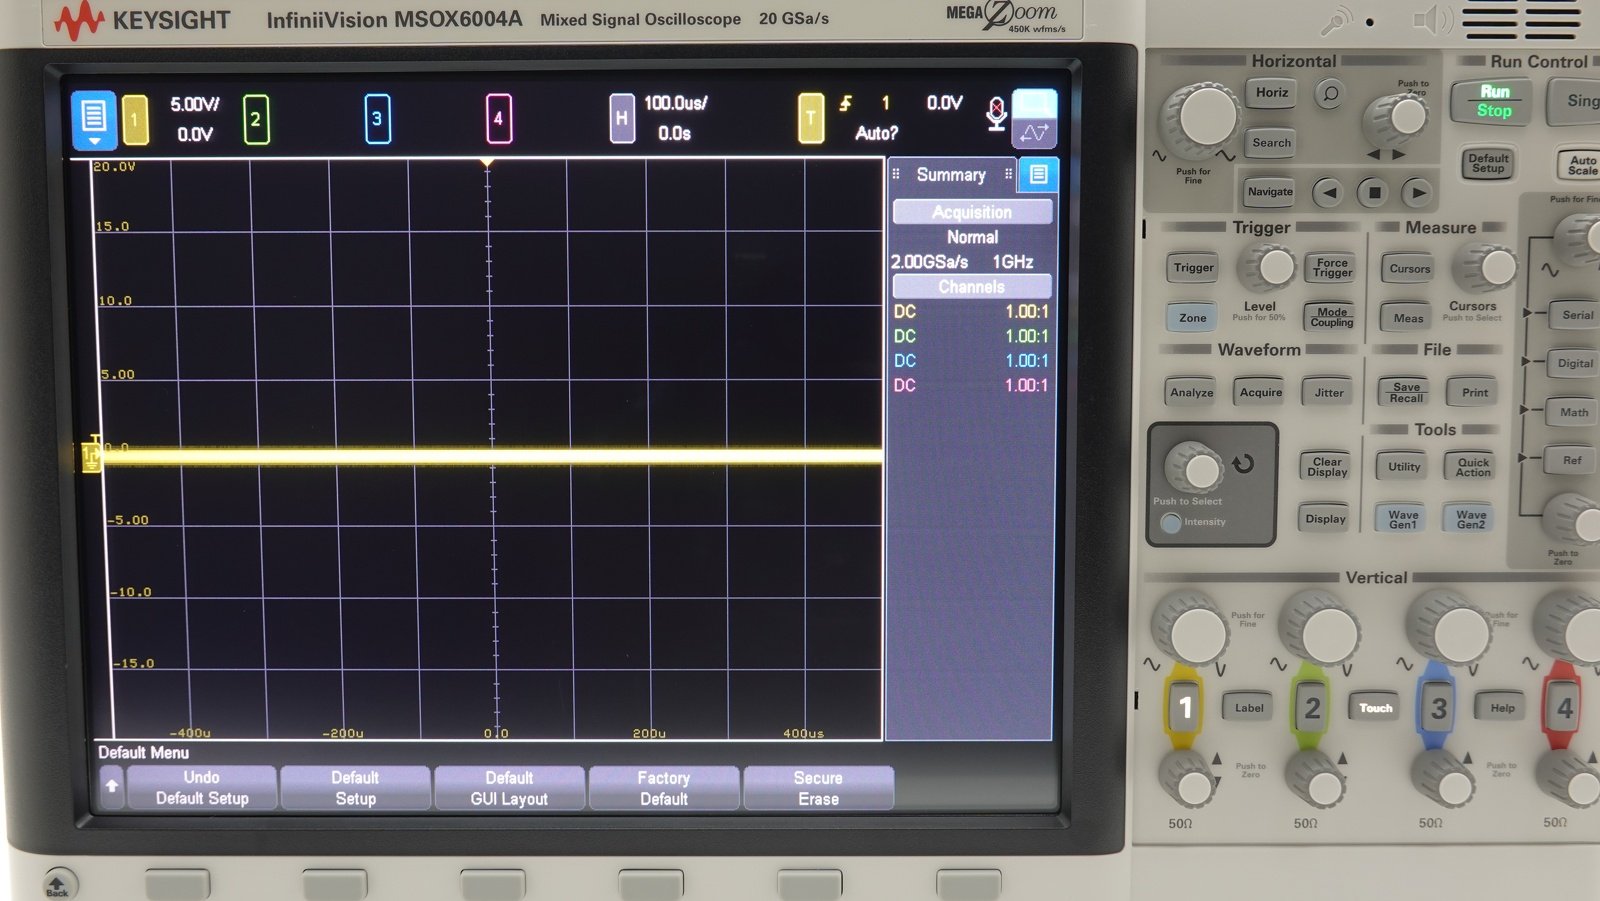
Task: Click the Acquire button
Action: 1261,393
